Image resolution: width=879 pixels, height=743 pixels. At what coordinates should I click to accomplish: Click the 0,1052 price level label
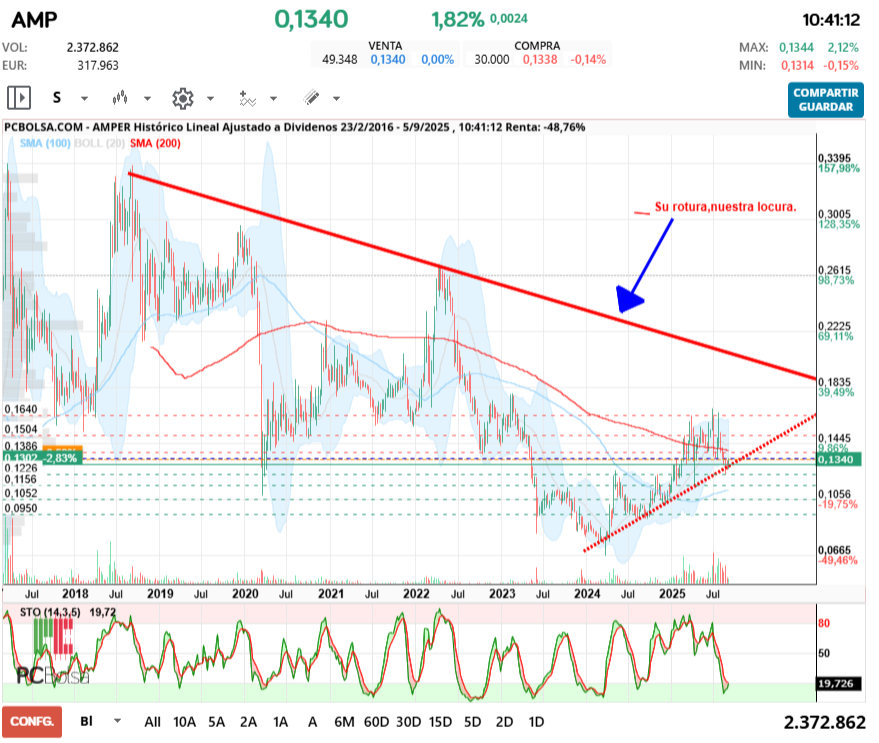pyautogui.click(x=21, y=493)
